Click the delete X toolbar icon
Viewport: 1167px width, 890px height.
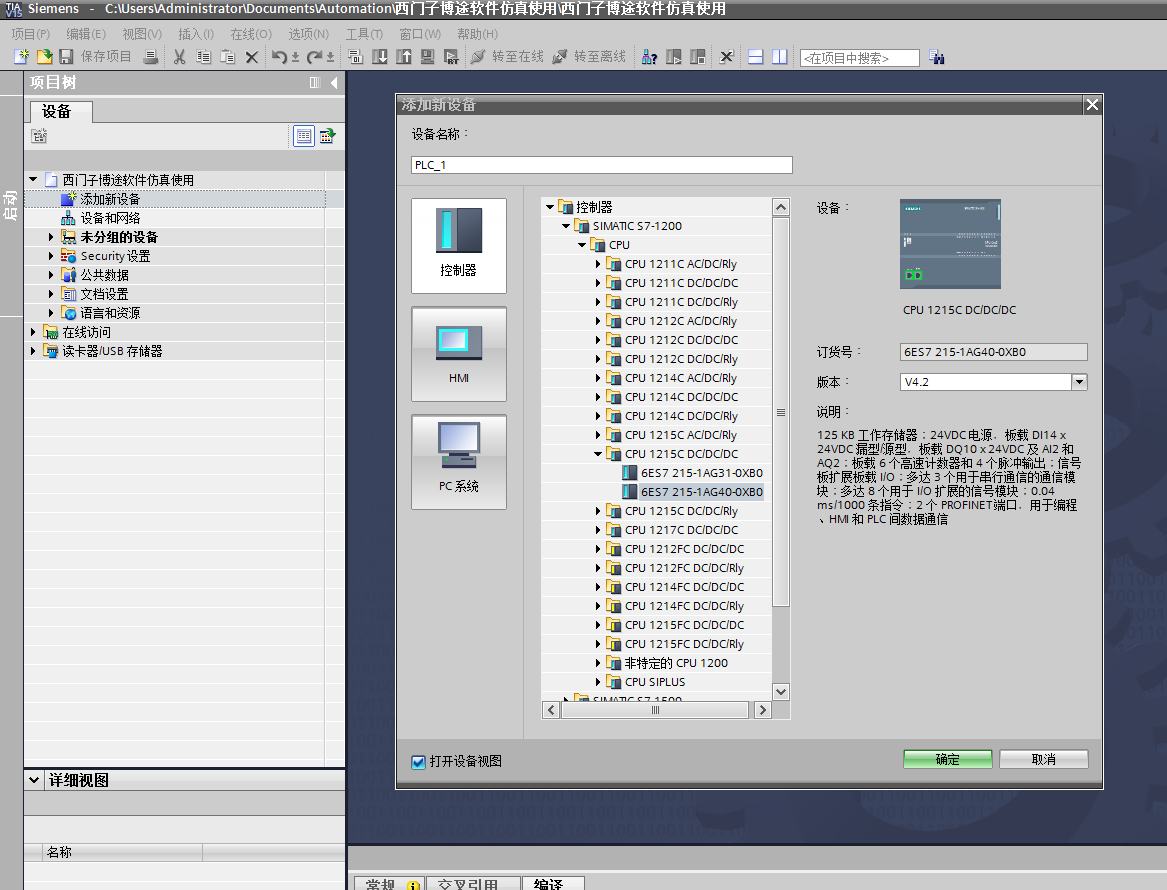pyautogui.click(x=252, y=57)
